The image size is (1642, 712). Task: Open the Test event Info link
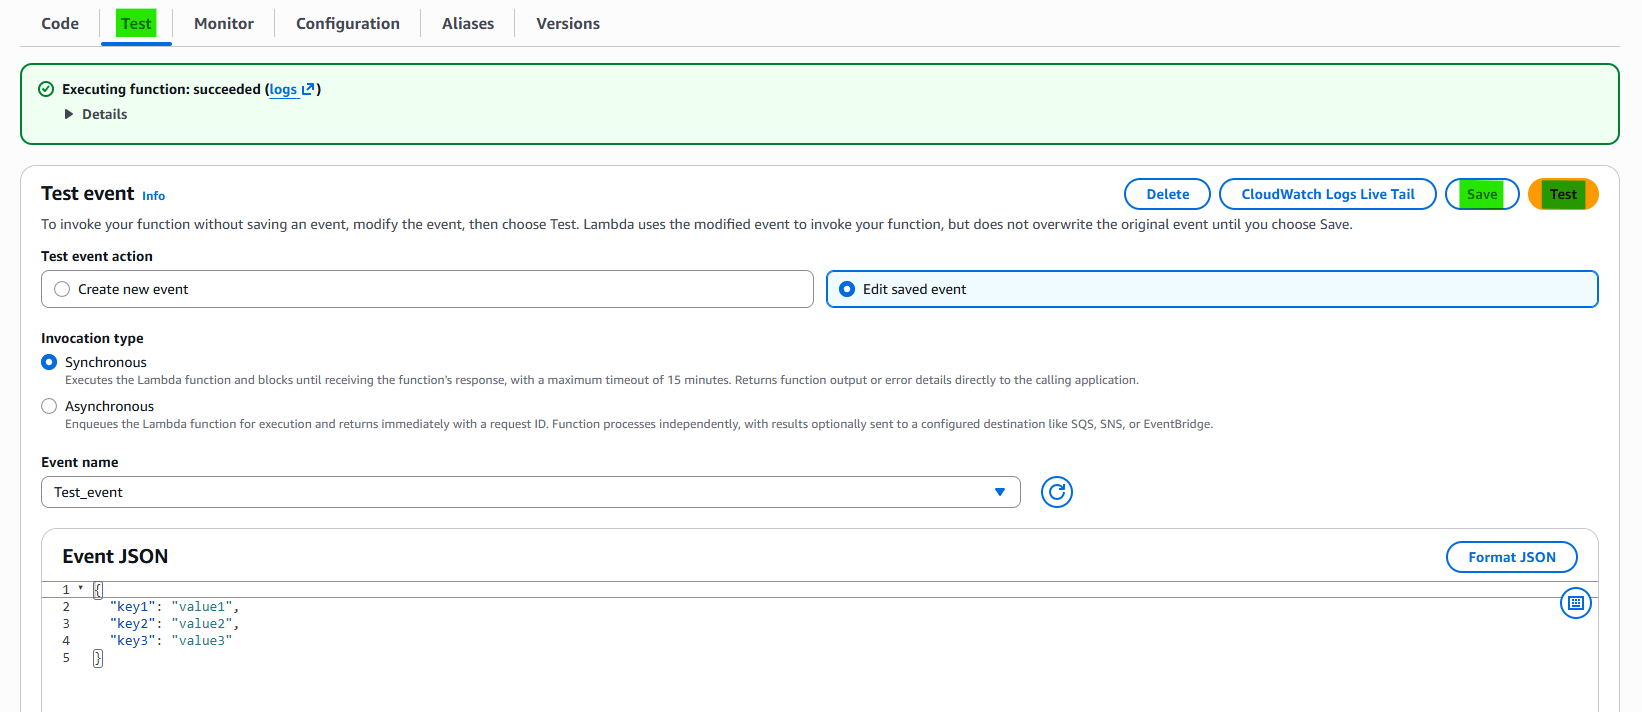pos(153,196)
